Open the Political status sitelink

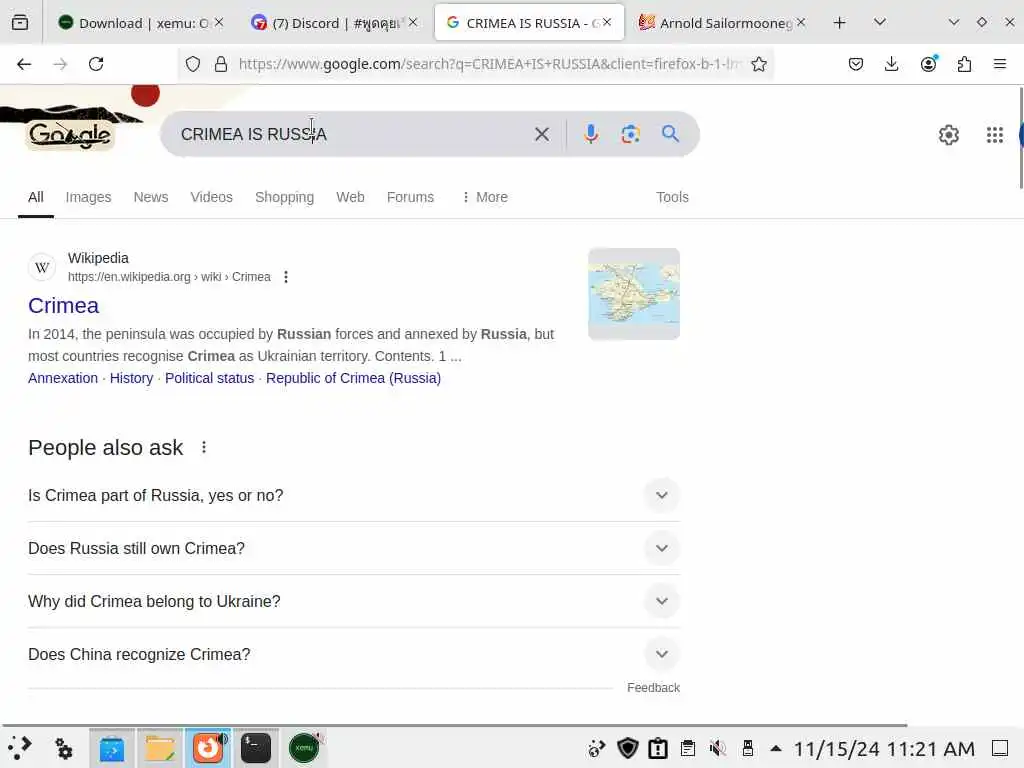(210, 378)
